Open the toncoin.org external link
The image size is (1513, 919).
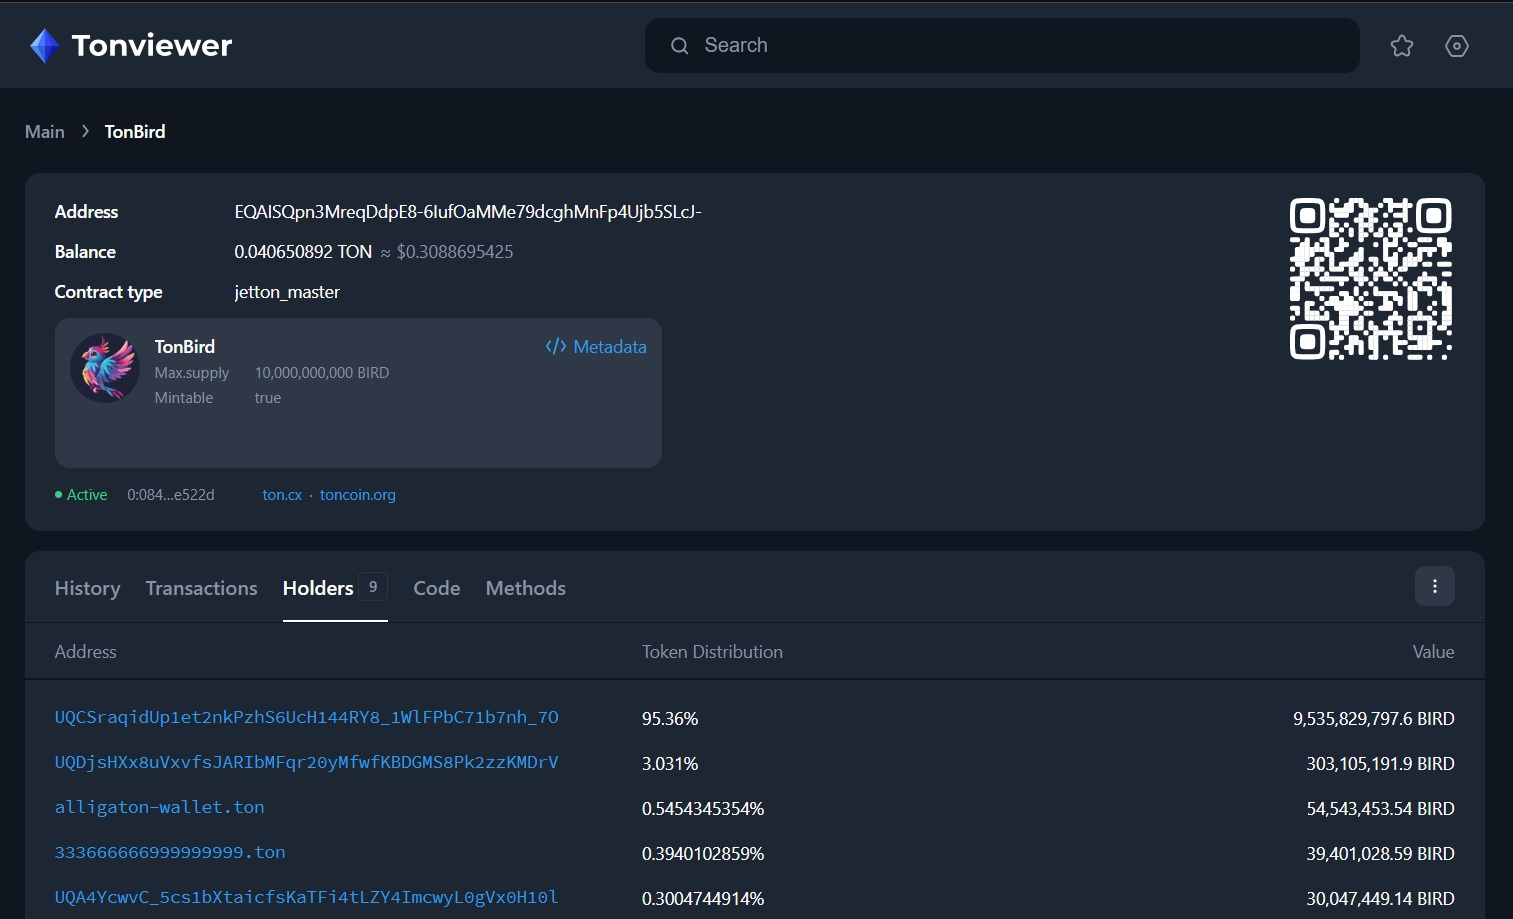click(x=358, y=495)
